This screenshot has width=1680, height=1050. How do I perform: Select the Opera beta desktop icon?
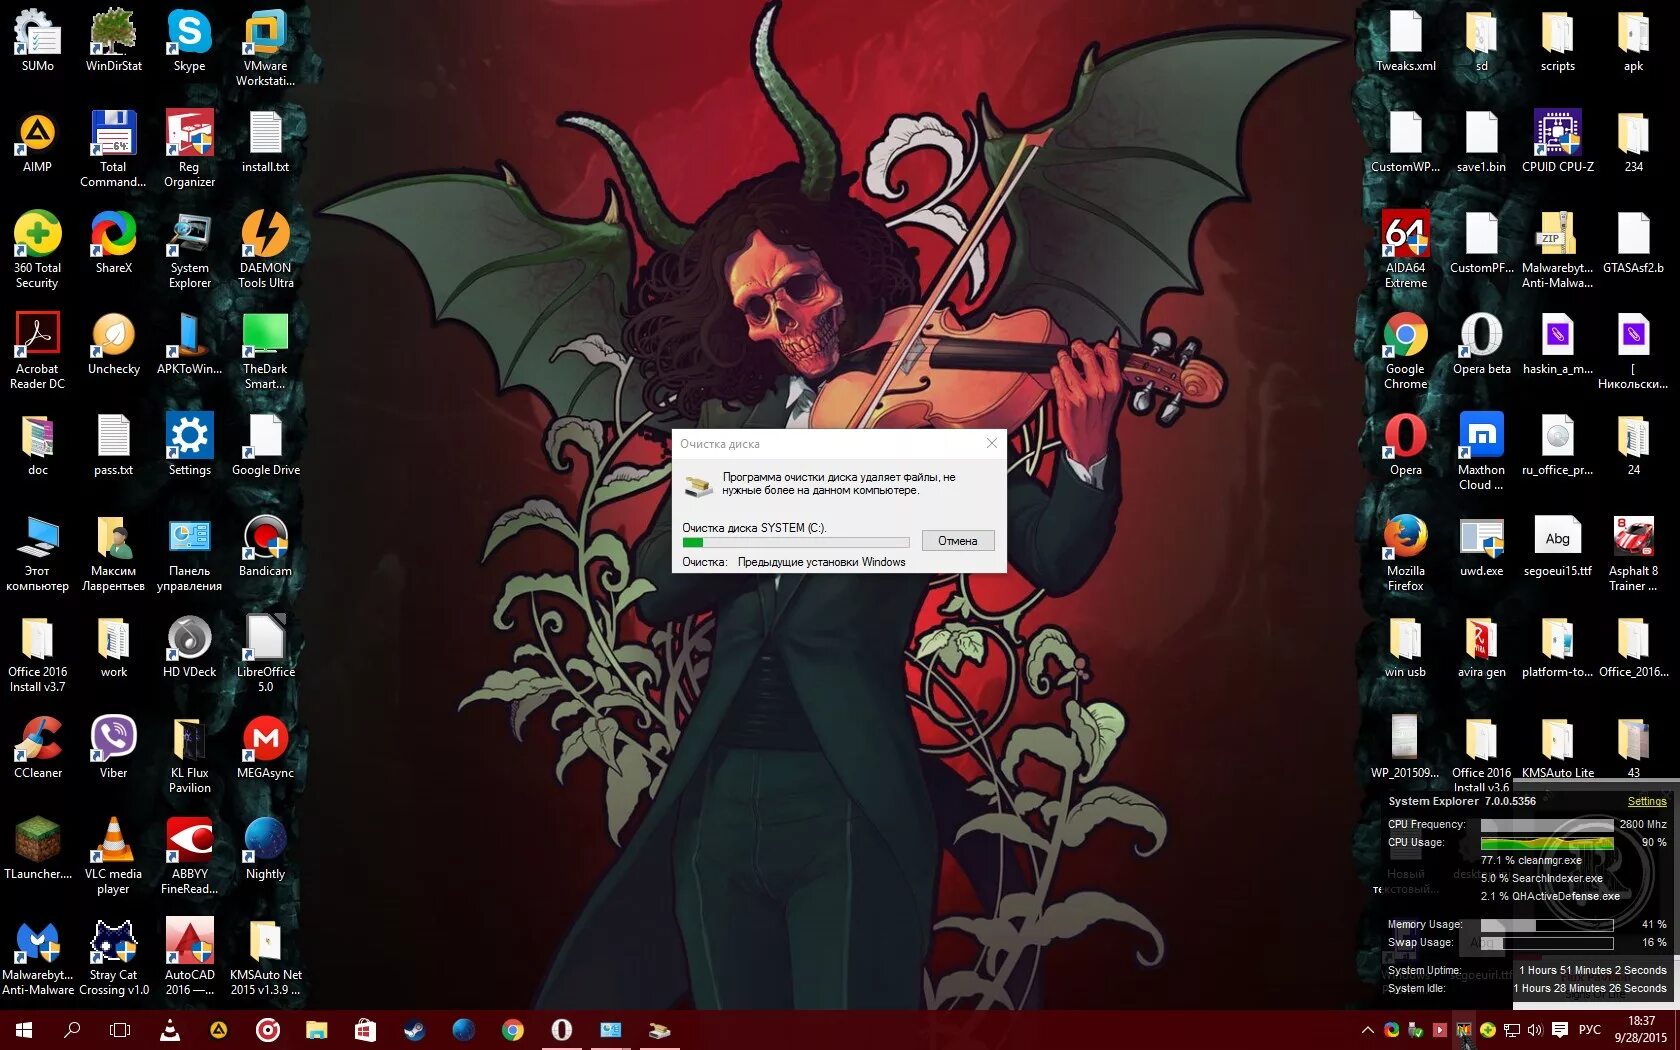point(1482,344)
